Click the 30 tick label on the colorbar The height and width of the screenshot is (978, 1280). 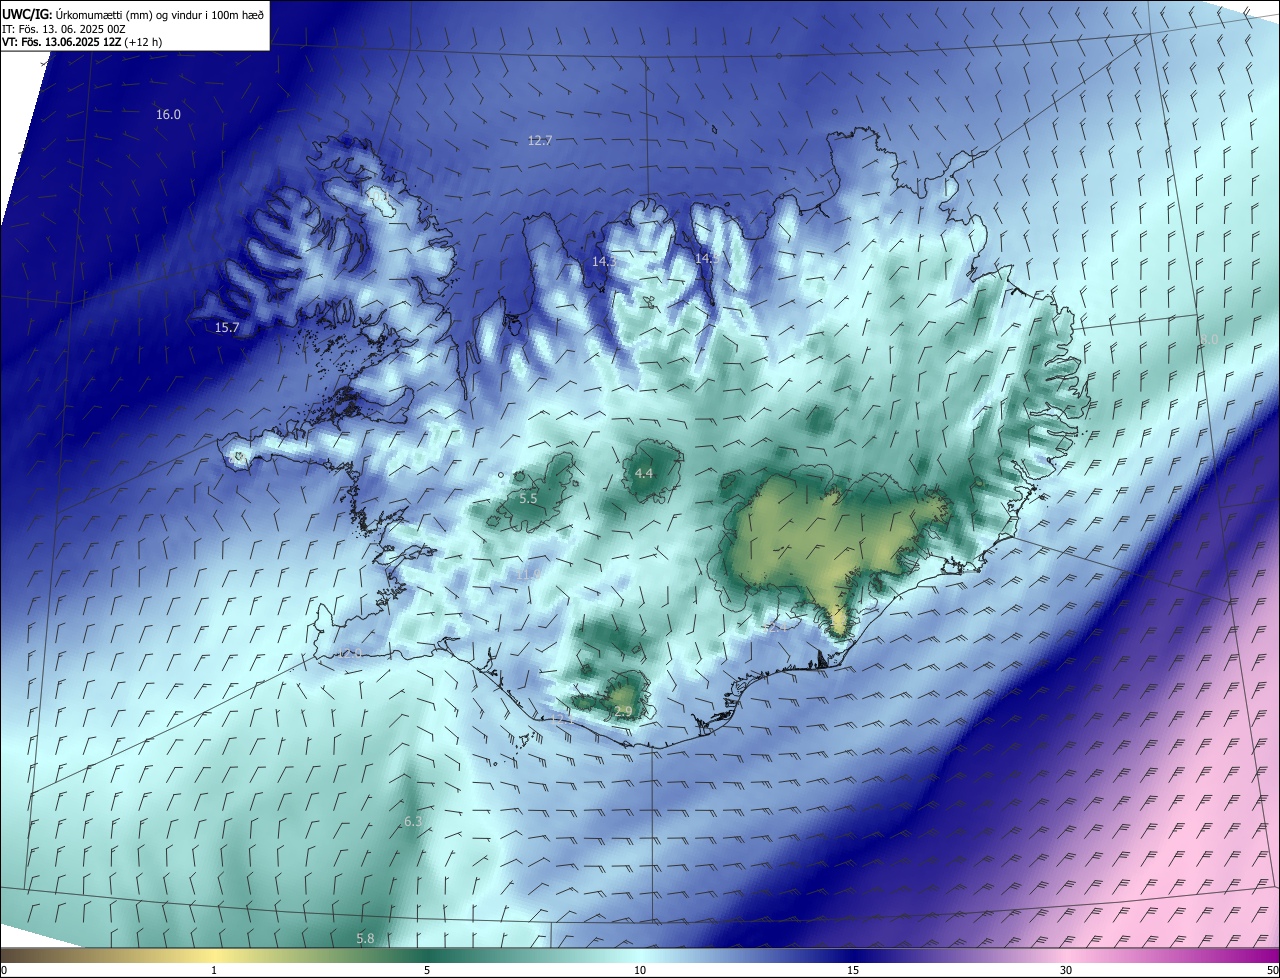click(1066, 970)
